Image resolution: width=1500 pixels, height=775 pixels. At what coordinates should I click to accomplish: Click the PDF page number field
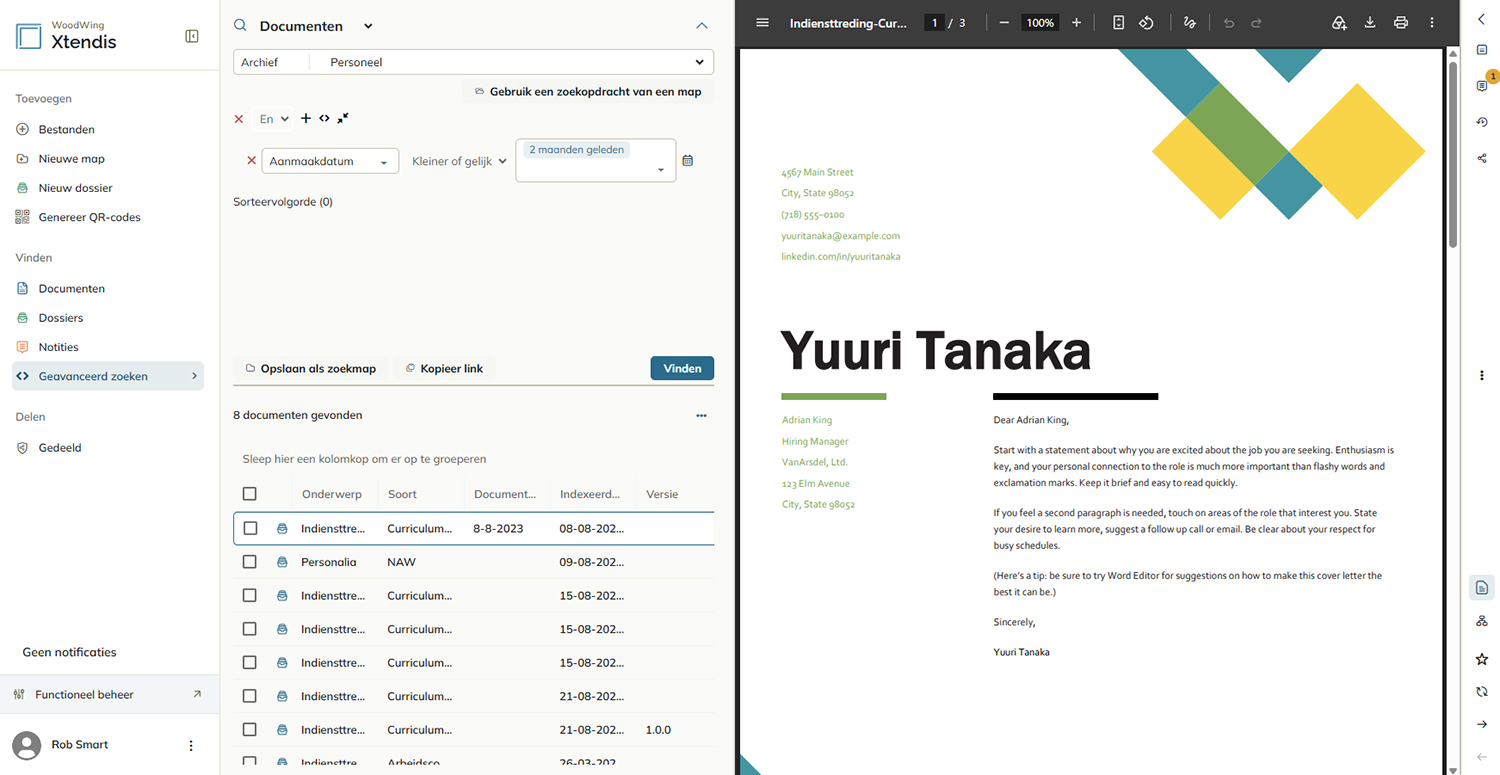pos(935,22)
